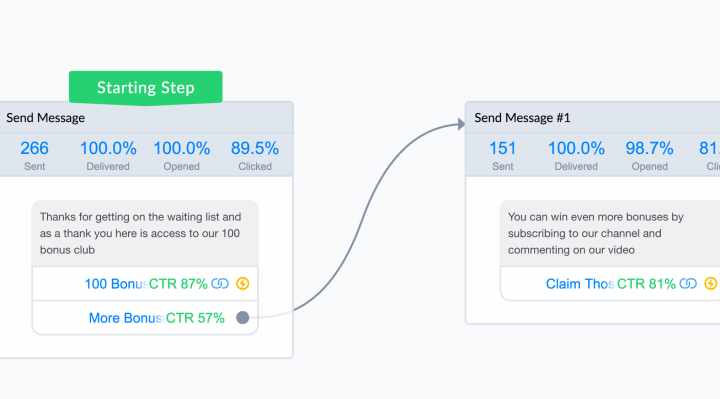The image size is (720, 399).
Task: Click the 89.5% Clicked statistic
Action: coord(255,155)
